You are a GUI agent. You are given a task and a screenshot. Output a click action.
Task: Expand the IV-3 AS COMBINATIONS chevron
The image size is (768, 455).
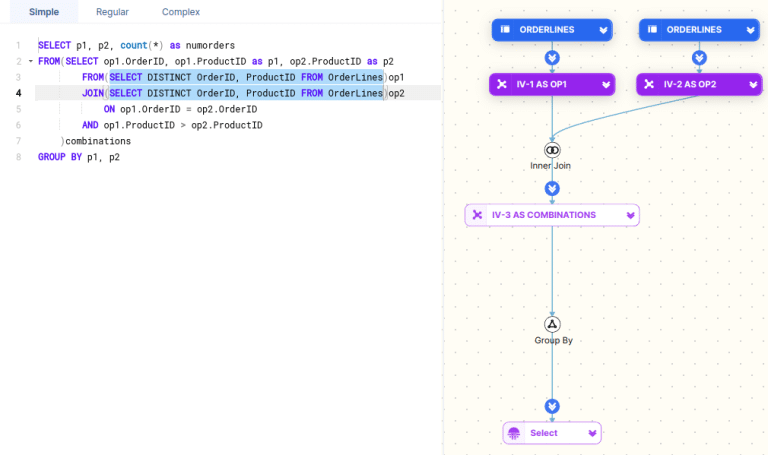630,215
